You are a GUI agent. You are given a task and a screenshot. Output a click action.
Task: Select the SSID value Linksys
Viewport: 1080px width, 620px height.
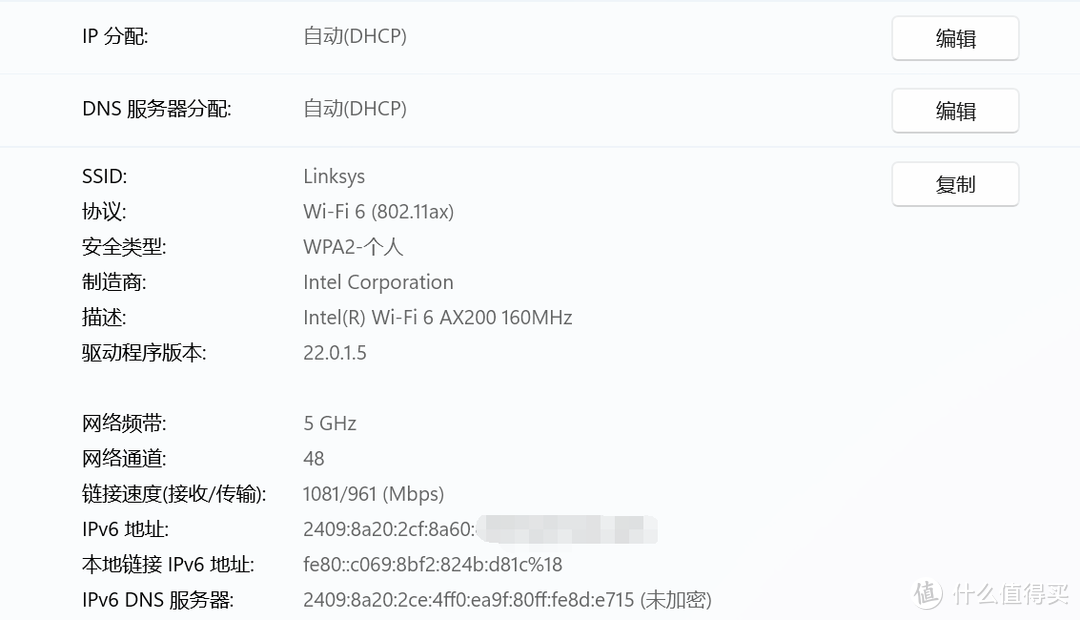334,177
